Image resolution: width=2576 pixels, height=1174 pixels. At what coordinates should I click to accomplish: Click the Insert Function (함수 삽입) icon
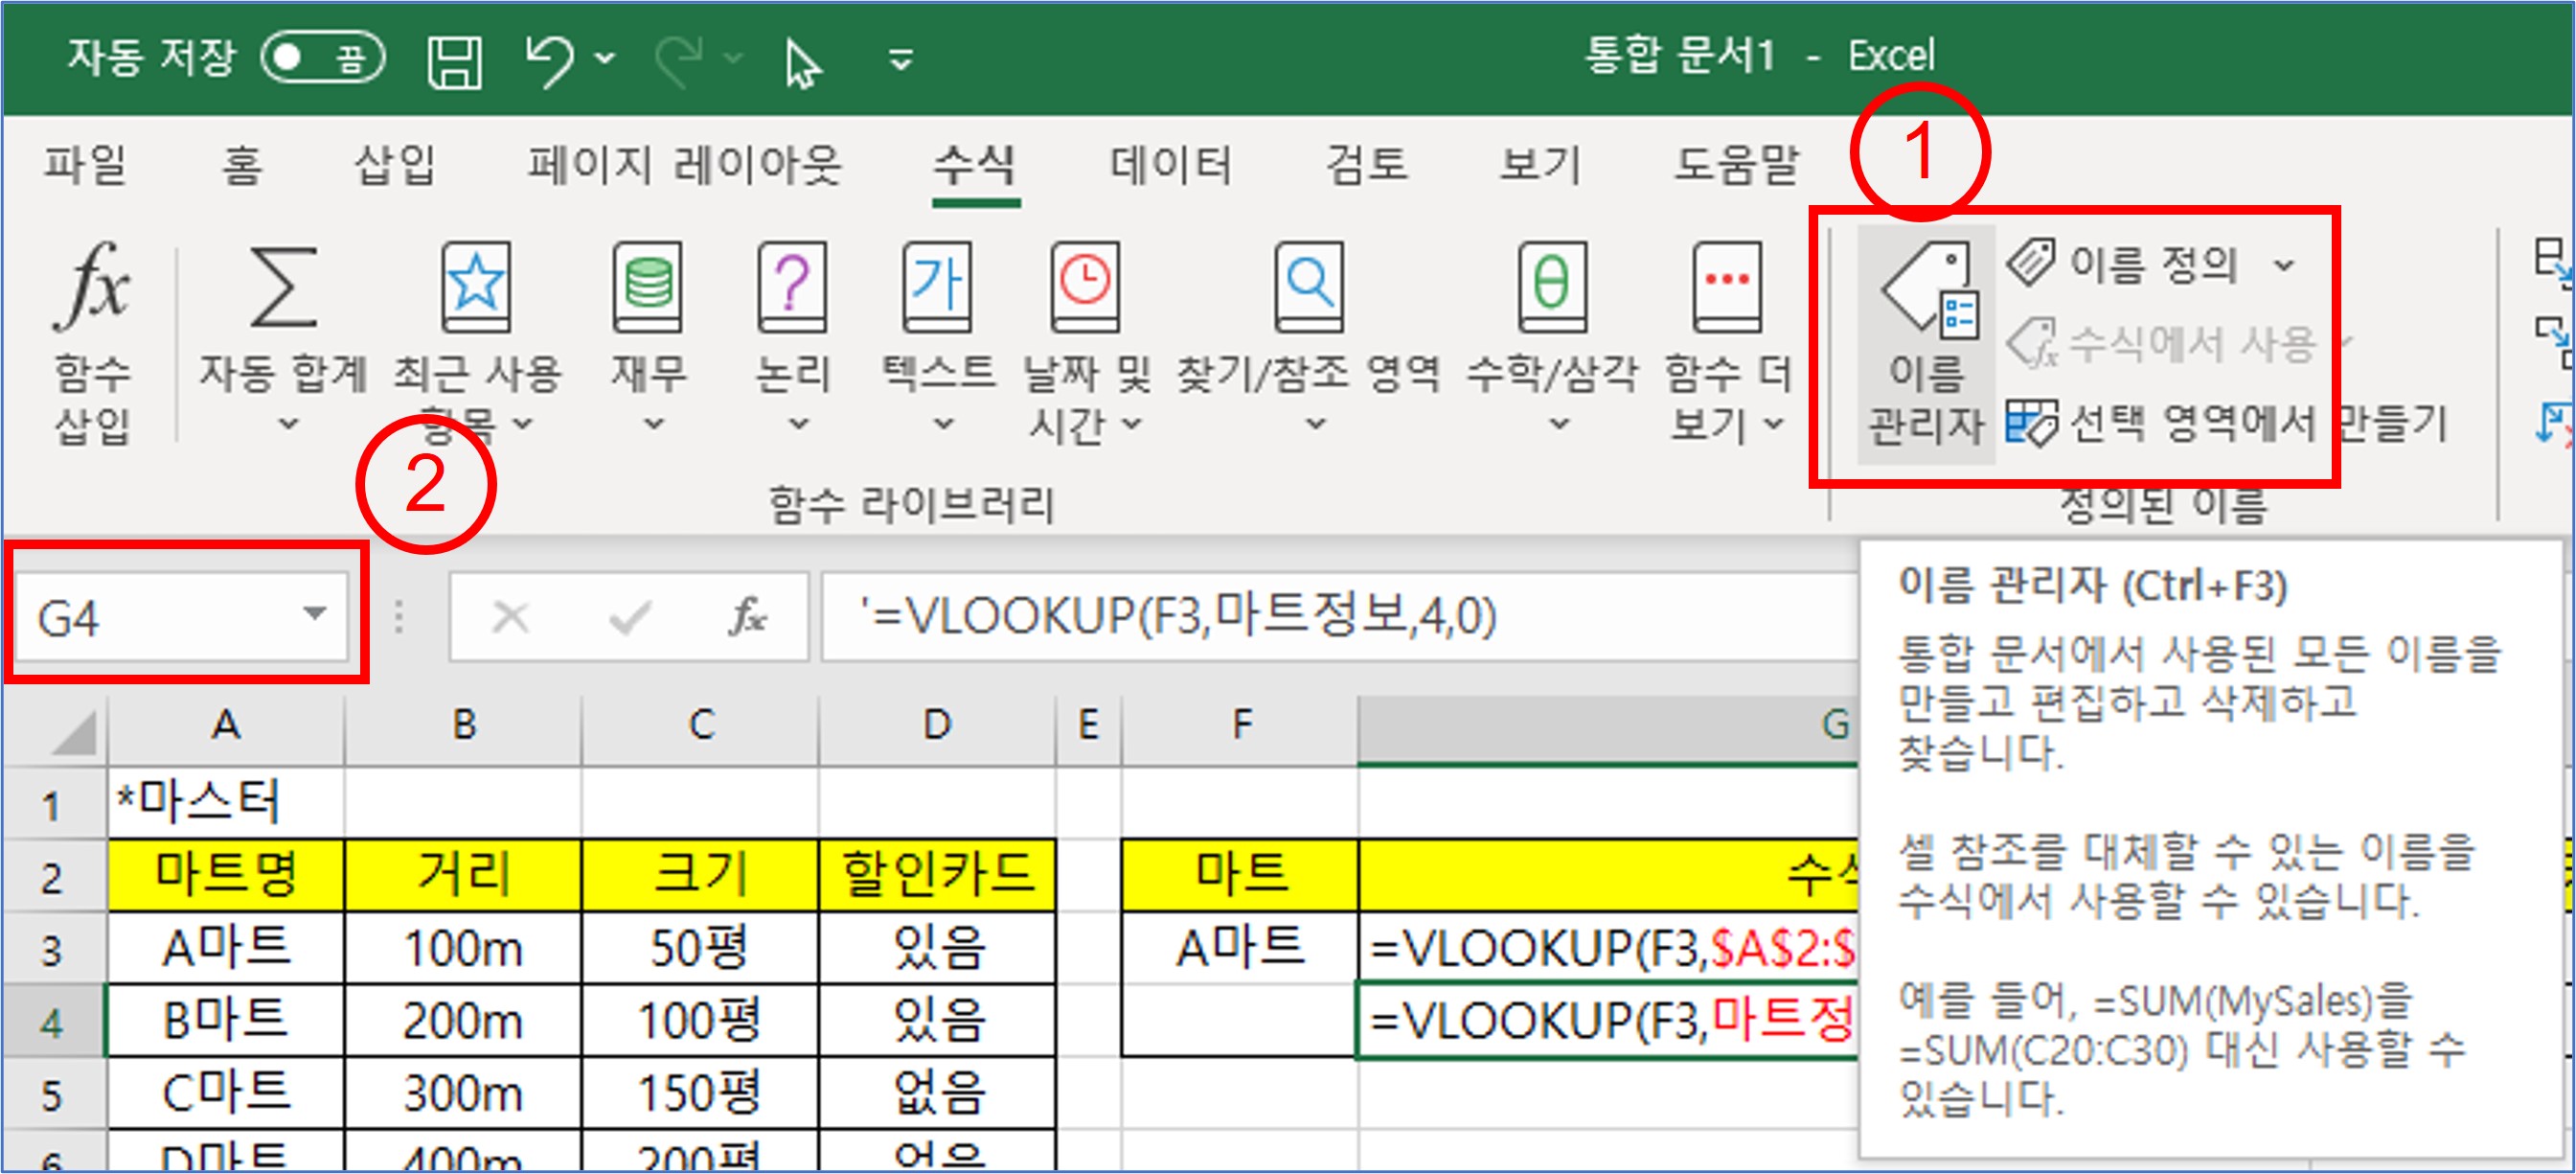(91, 290)
